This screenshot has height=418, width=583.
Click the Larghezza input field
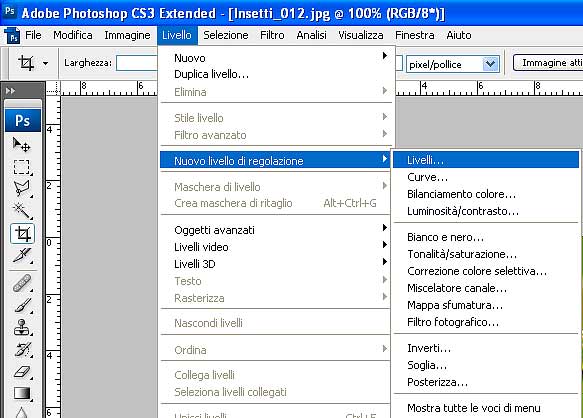click(137, 63)
